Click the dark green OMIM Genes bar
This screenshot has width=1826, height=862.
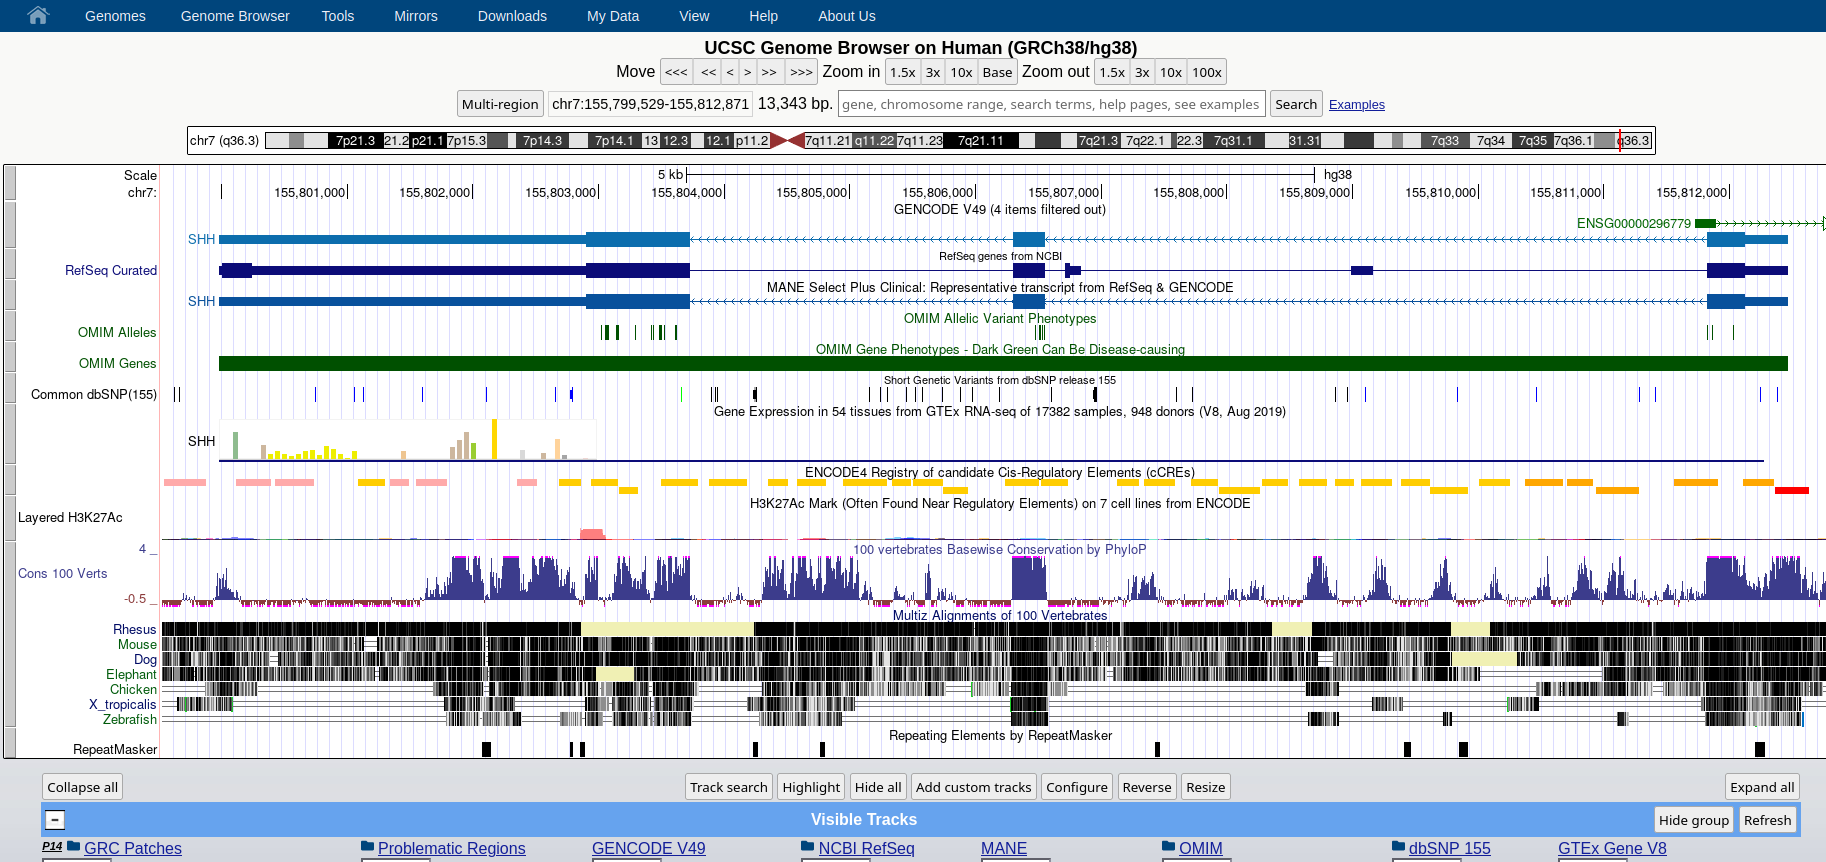point(1002,364)
